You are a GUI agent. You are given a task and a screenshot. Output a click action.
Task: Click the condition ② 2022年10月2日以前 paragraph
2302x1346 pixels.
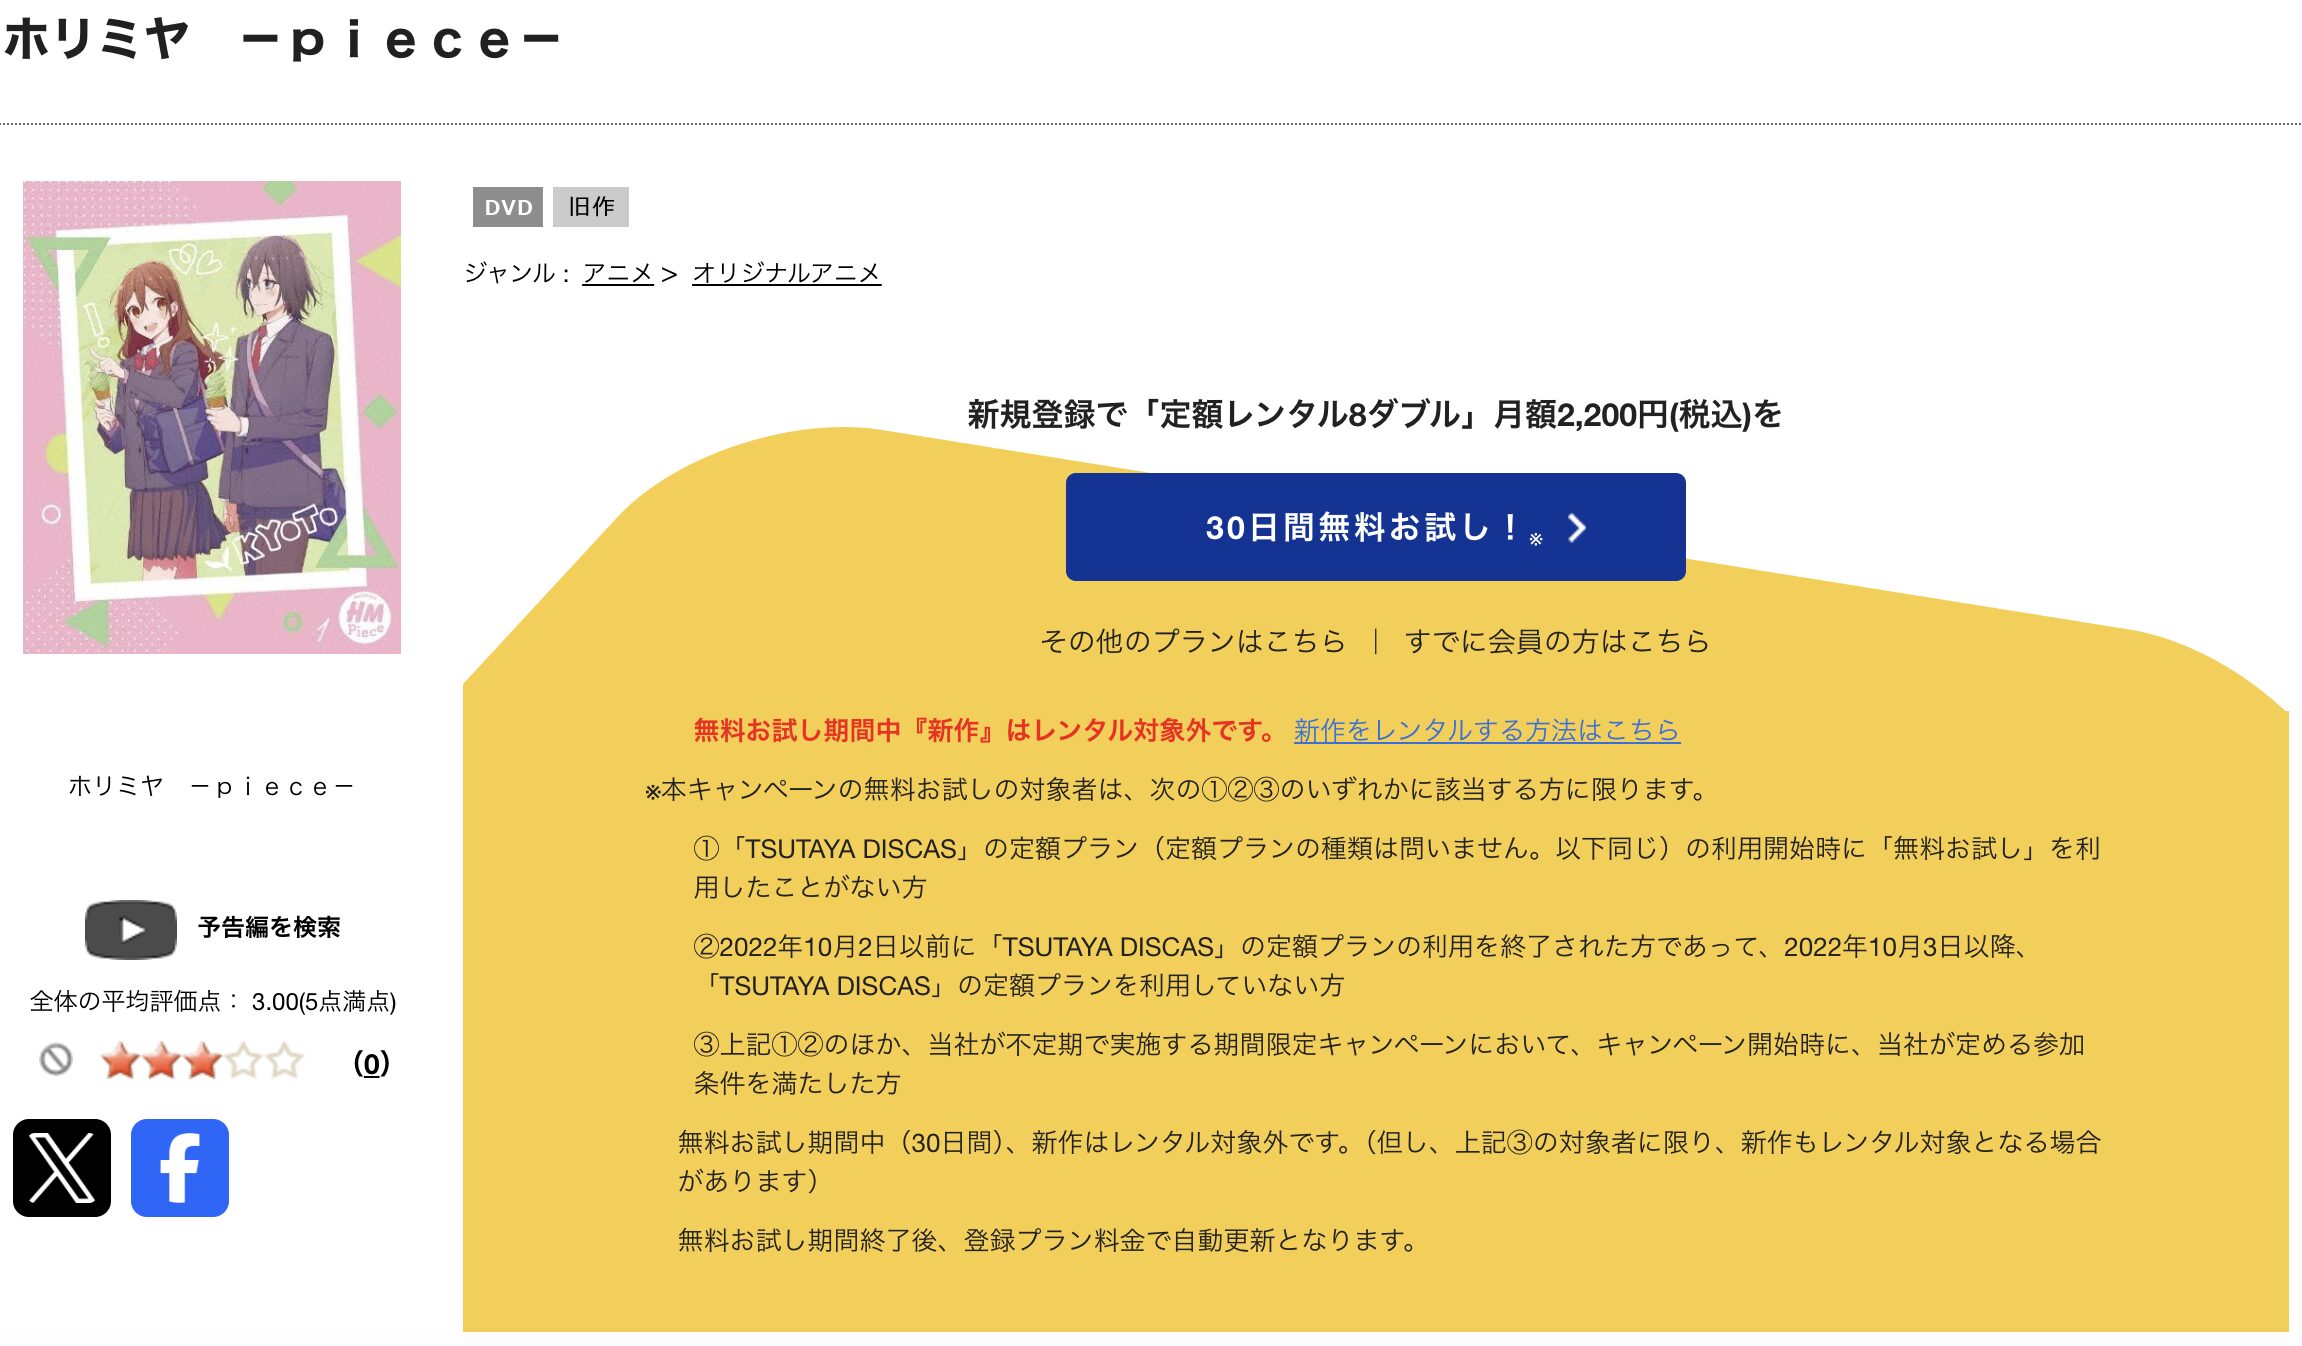point(1361,965)
